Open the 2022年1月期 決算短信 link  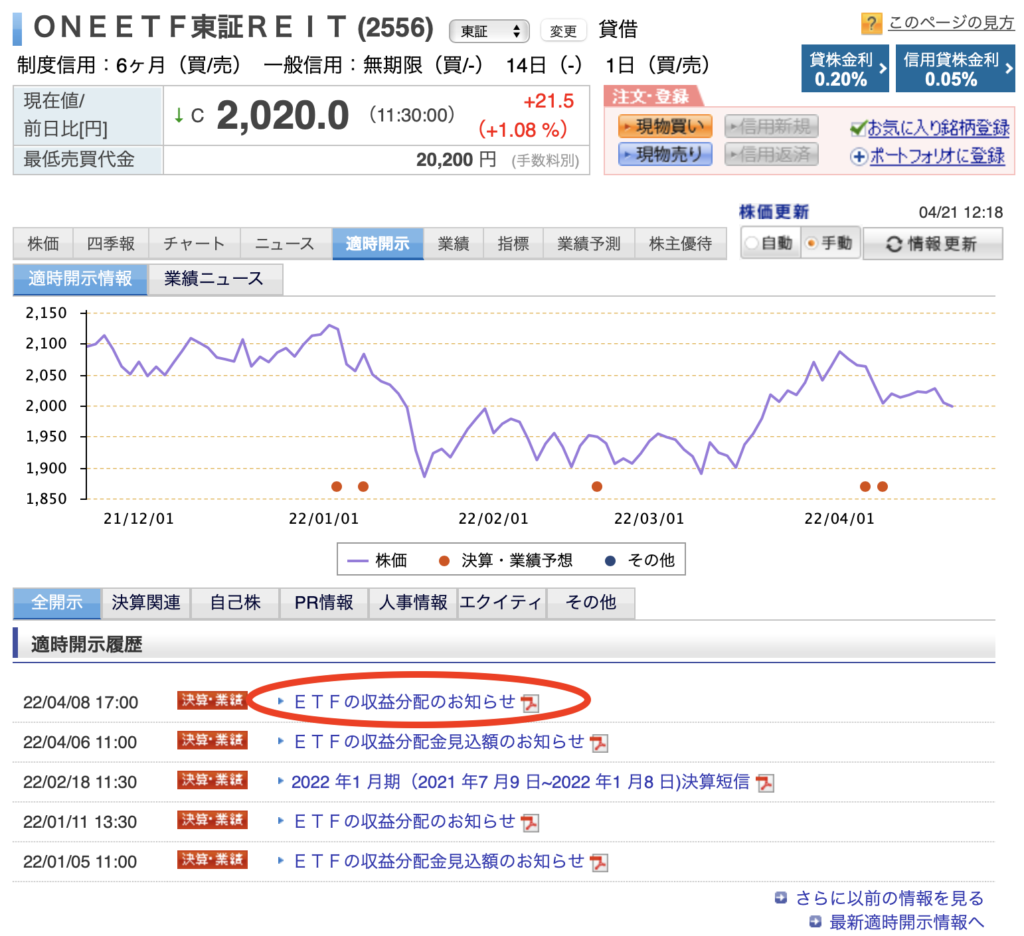coord(520,782)
